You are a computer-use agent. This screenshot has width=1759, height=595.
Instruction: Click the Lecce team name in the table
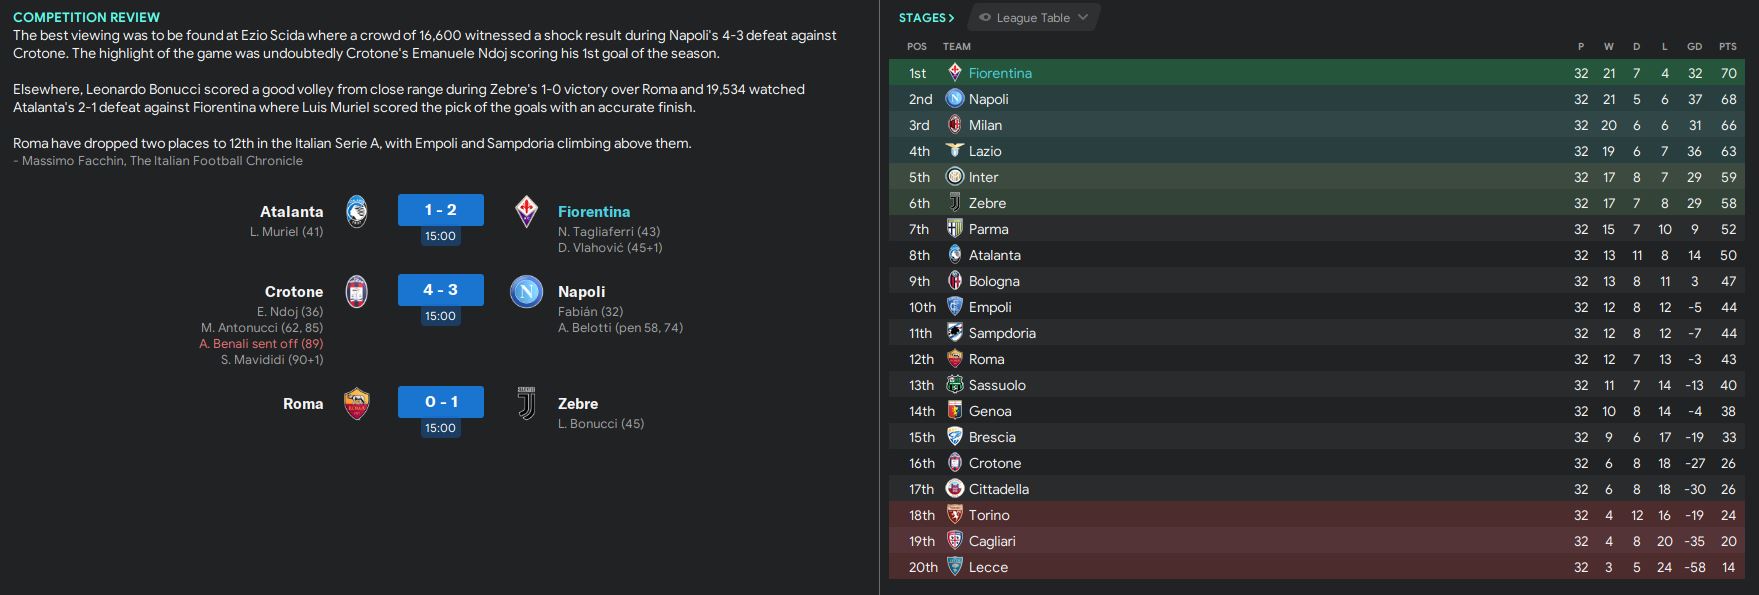[988, 567]
